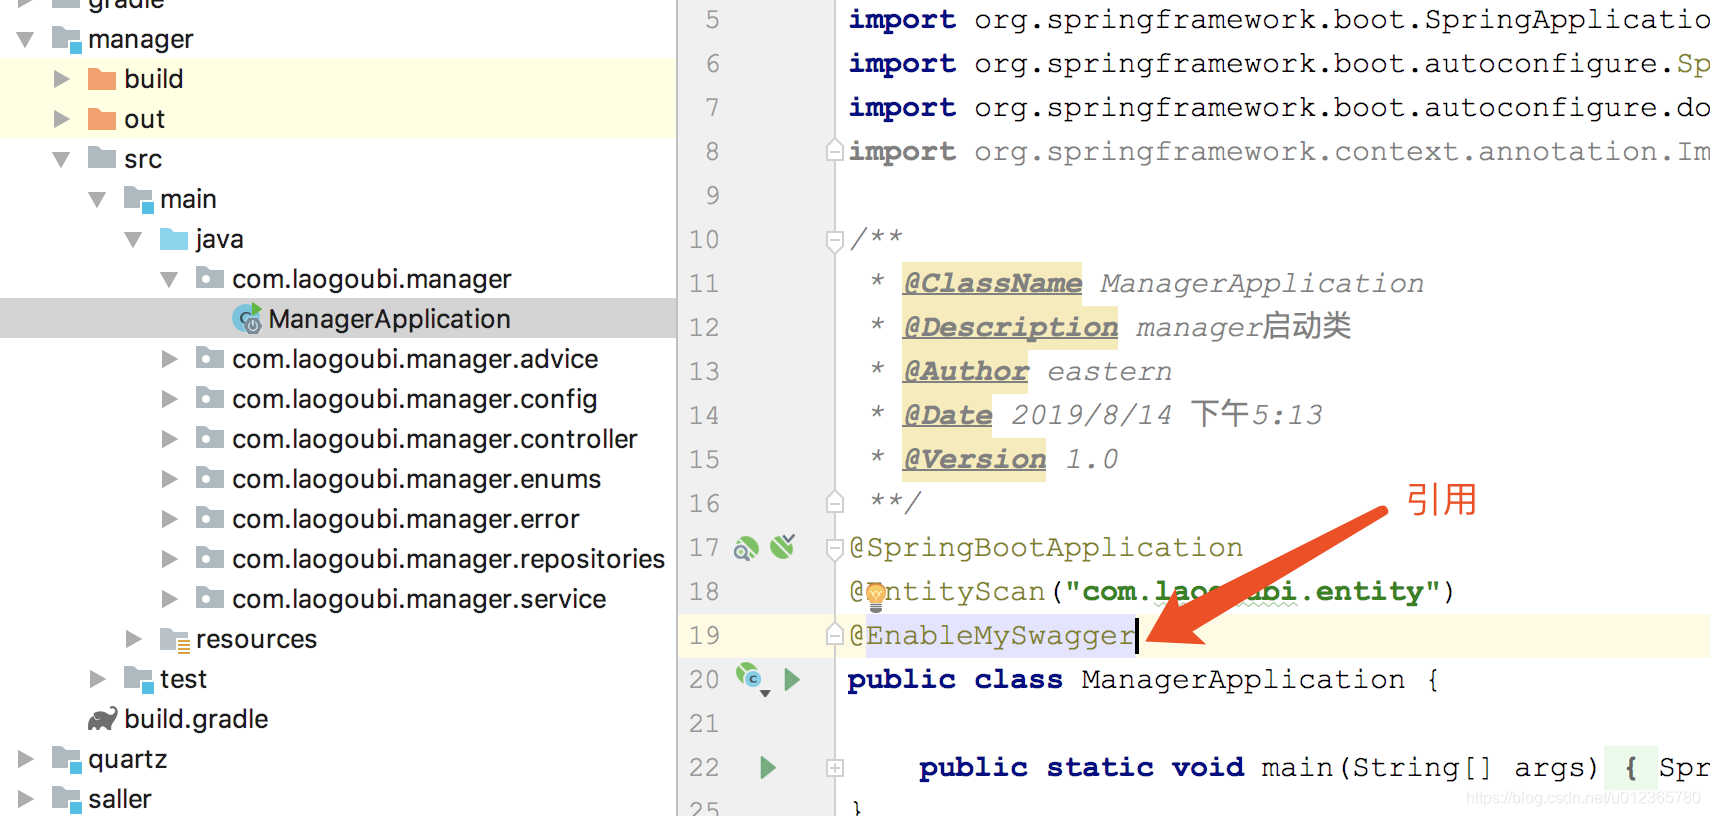Expand folded main method body line 22
The image size is (1710, 816).
[x=835, y=768]
